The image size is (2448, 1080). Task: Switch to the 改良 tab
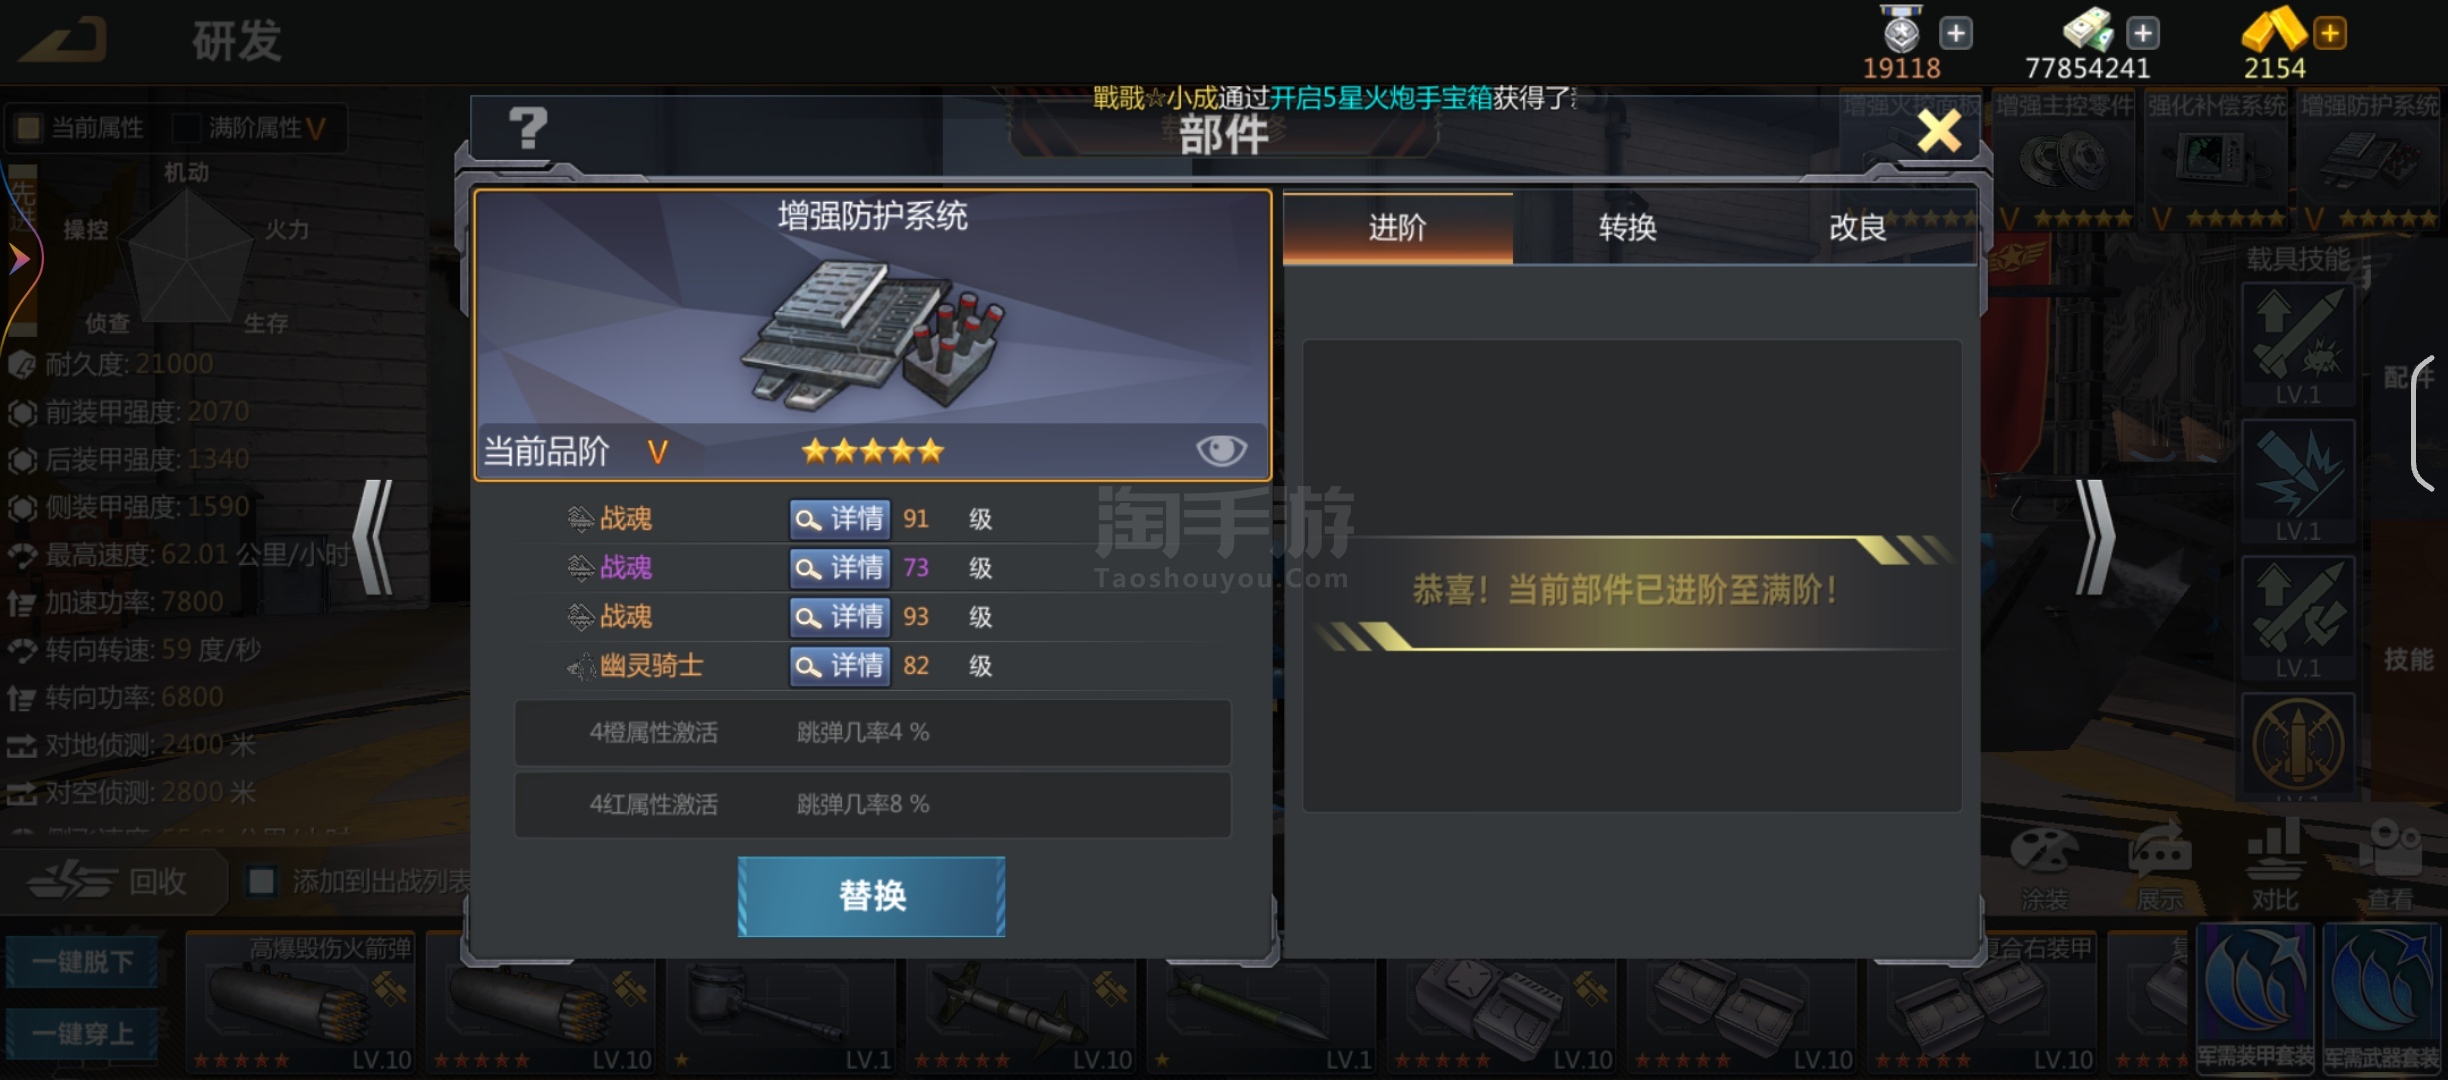point(1858,228)
